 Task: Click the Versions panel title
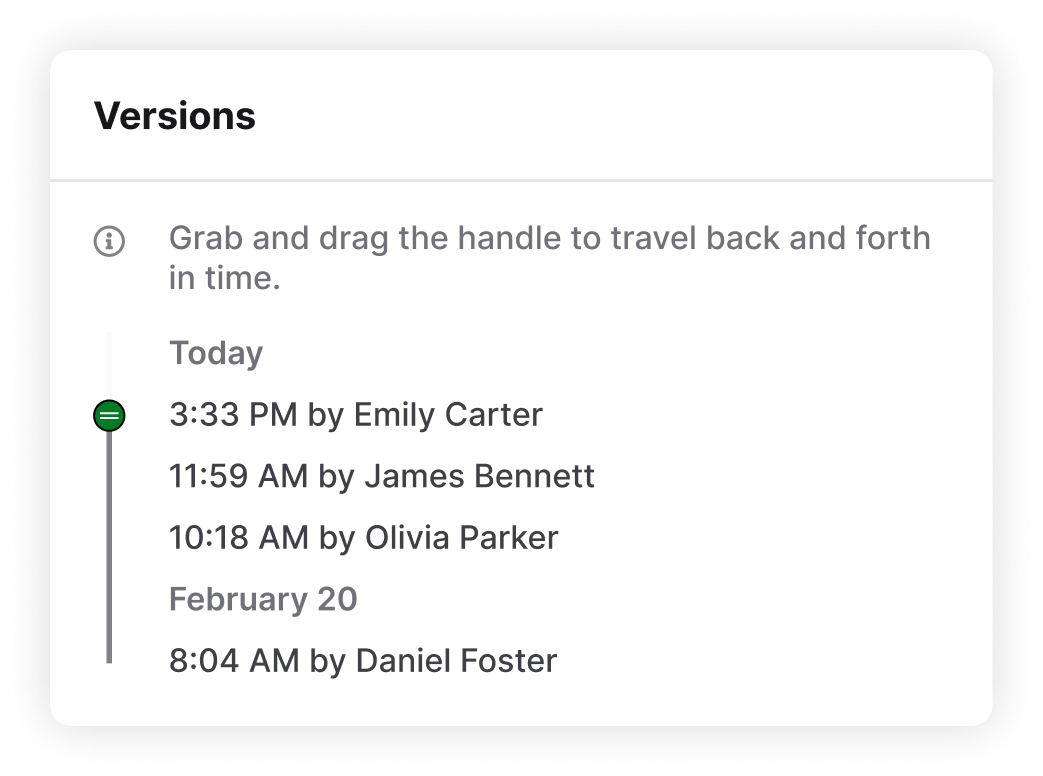175,116
